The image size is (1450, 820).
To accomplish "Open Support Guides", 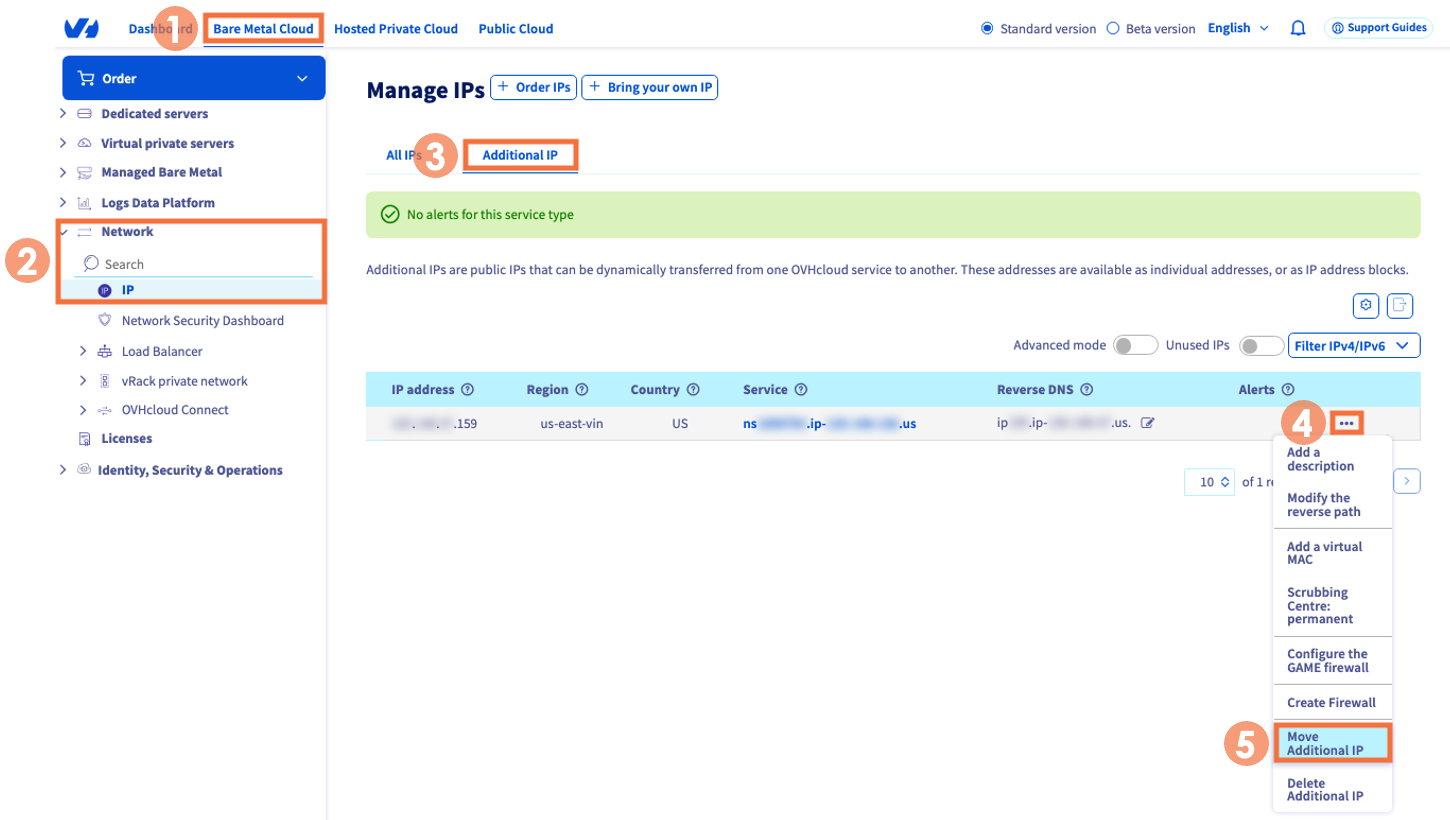I will (x=1379, y=28).
